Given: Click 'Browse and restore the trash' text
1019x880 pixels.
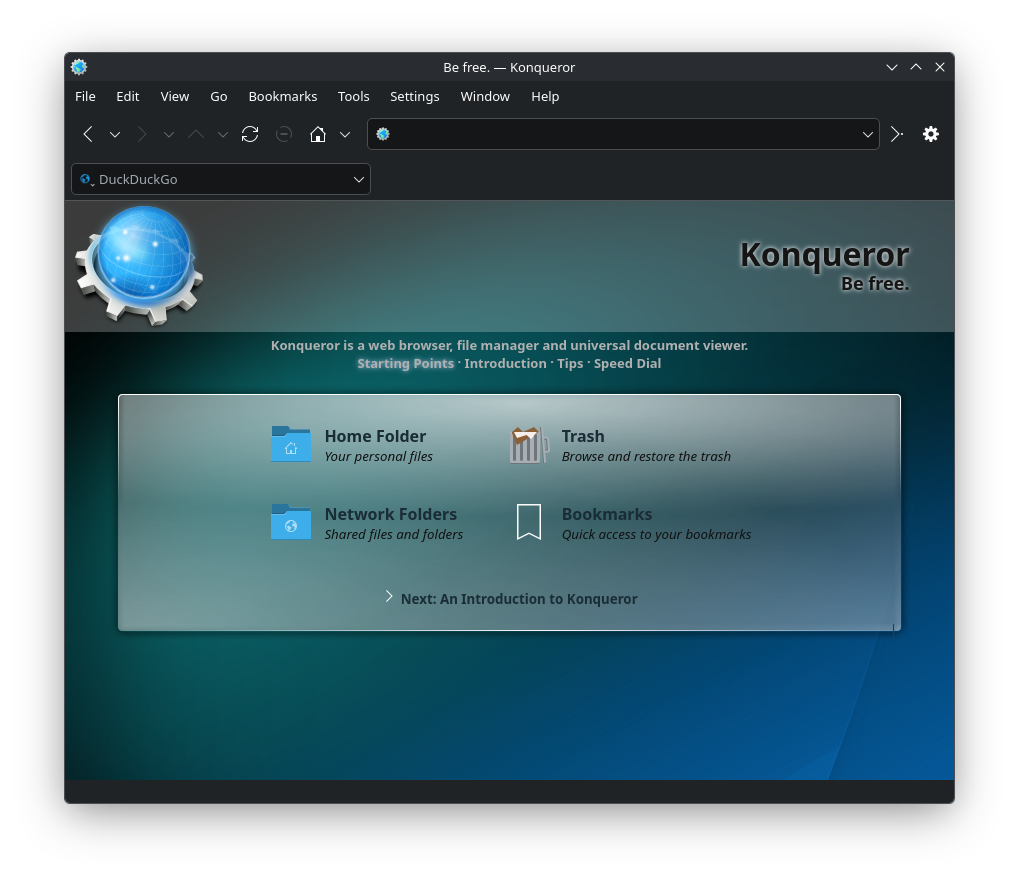Looking at the screenshot, I should tap(646, 456).
